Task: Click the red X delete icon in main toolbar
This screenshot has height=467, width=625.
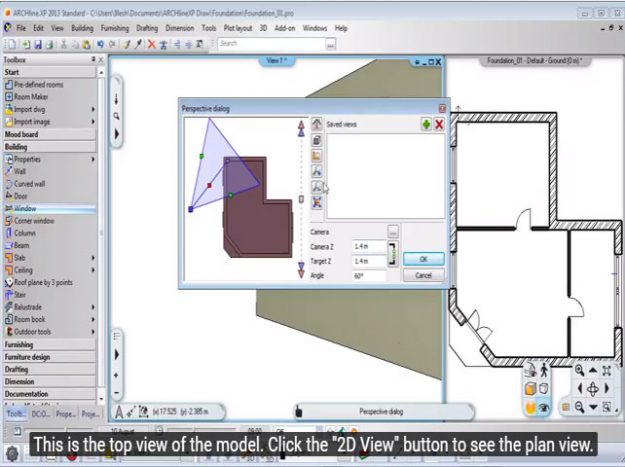Action: pos(152,44)
